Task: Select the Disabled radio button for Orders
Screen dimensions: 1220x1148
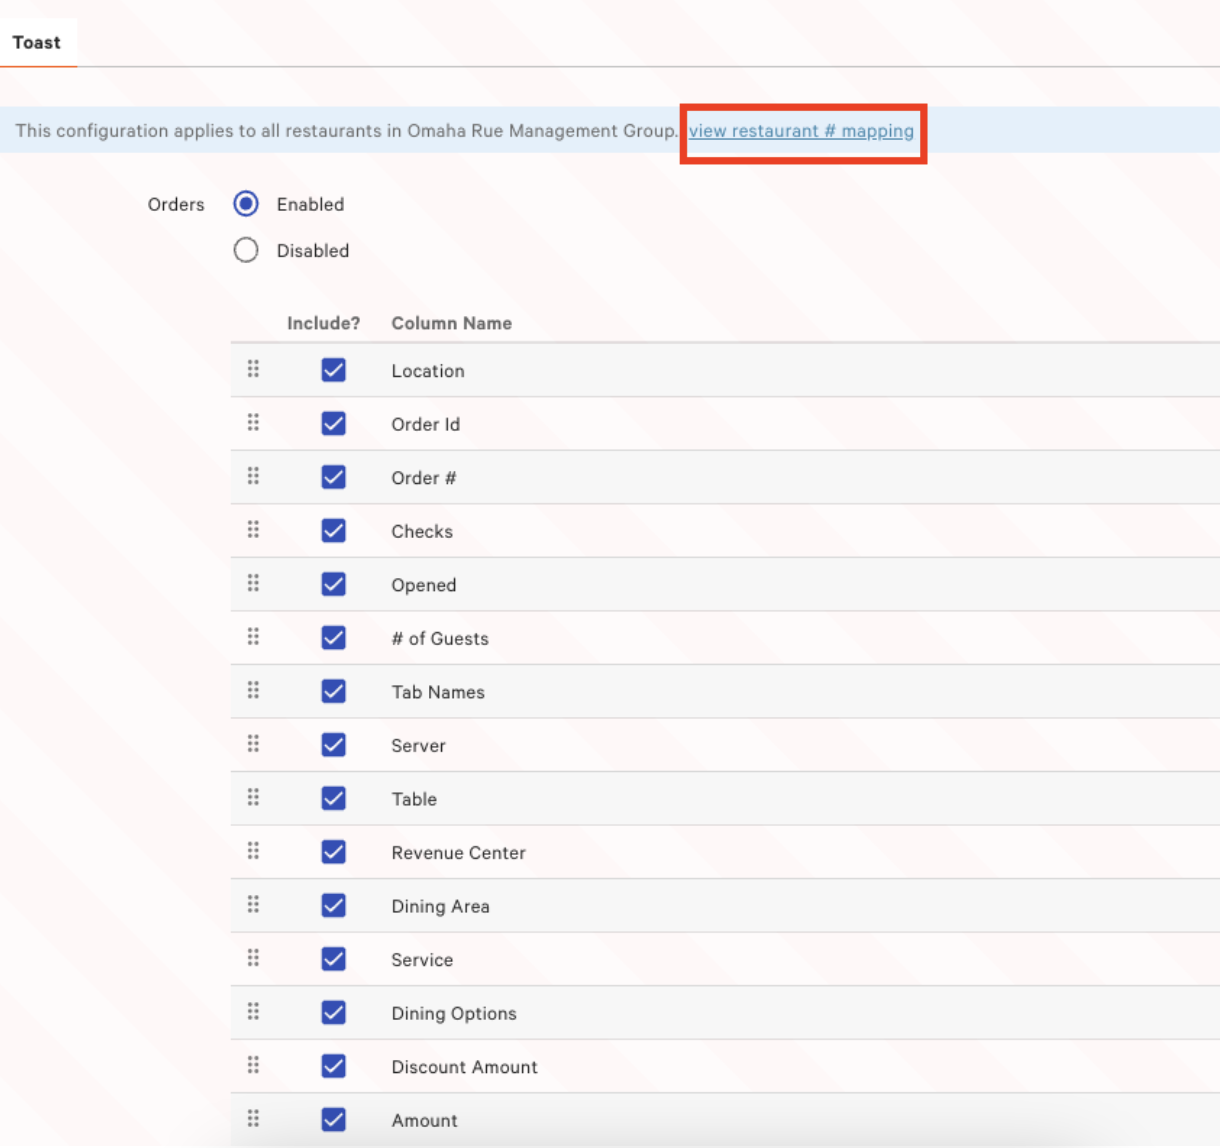Action: click(246, 250)
